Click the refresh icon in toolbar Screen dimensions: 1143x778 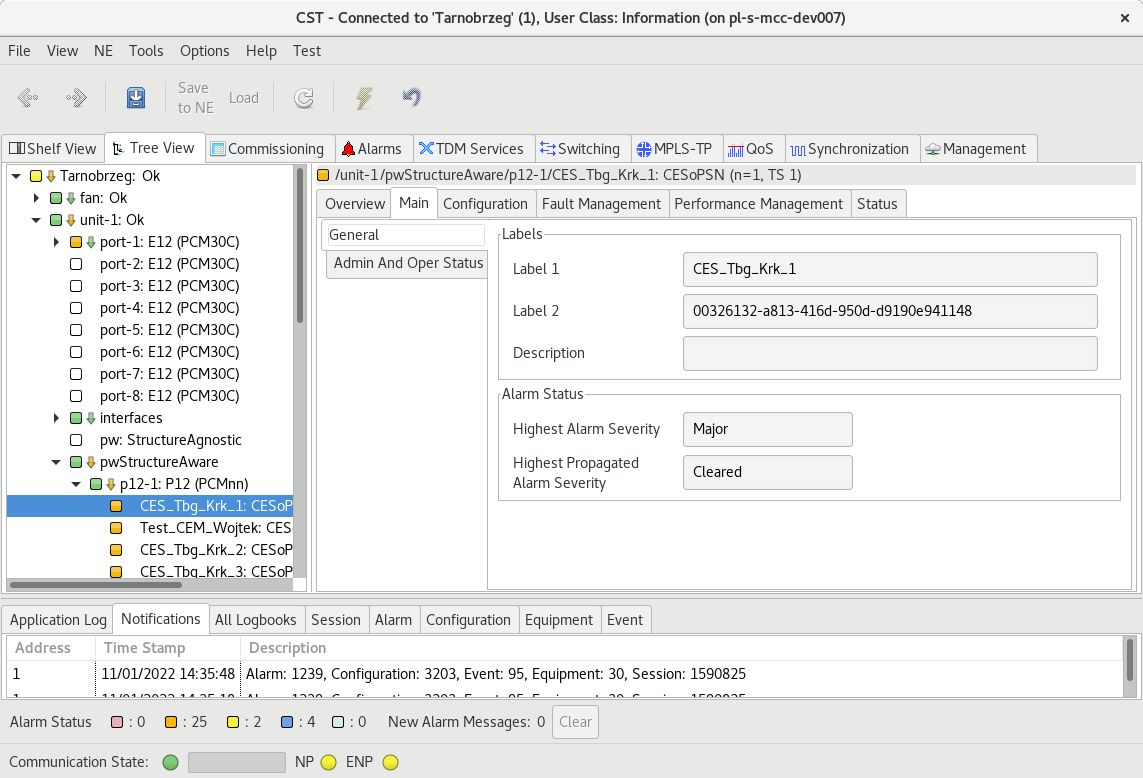[x=304, y=98]
